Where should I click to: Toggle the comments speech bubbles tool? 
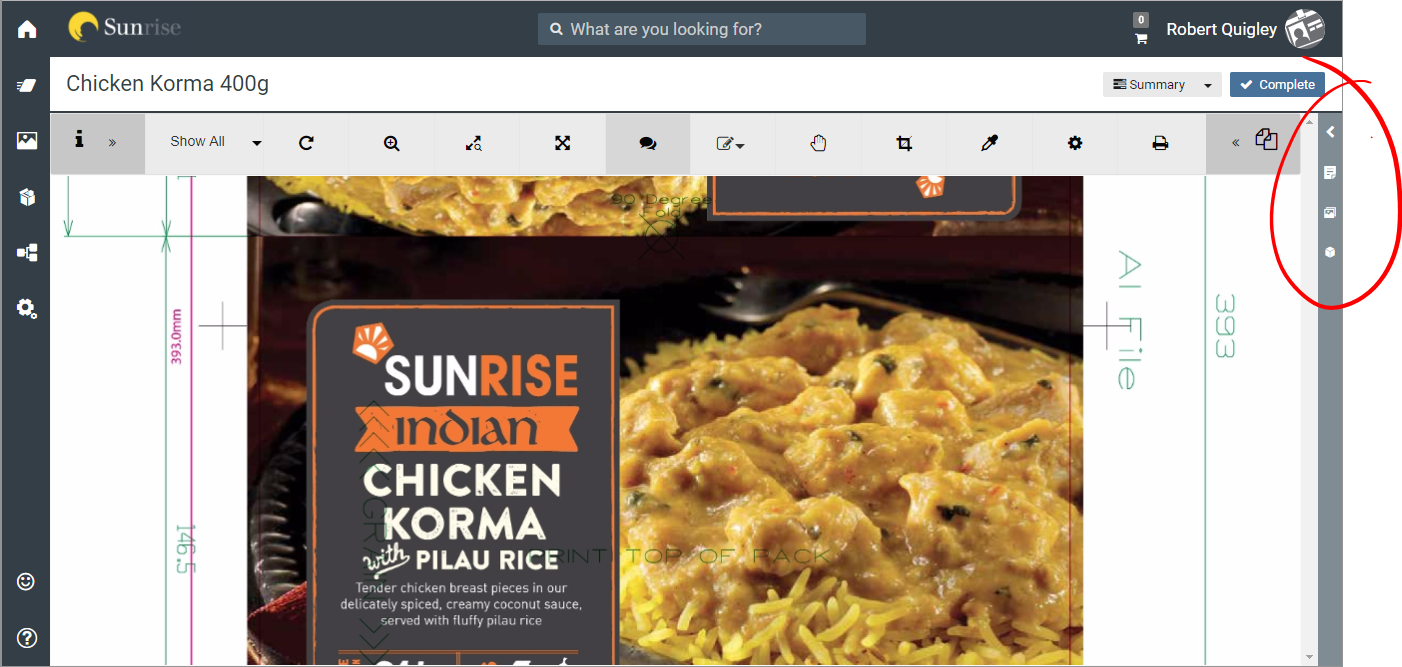tap(648, 143)
